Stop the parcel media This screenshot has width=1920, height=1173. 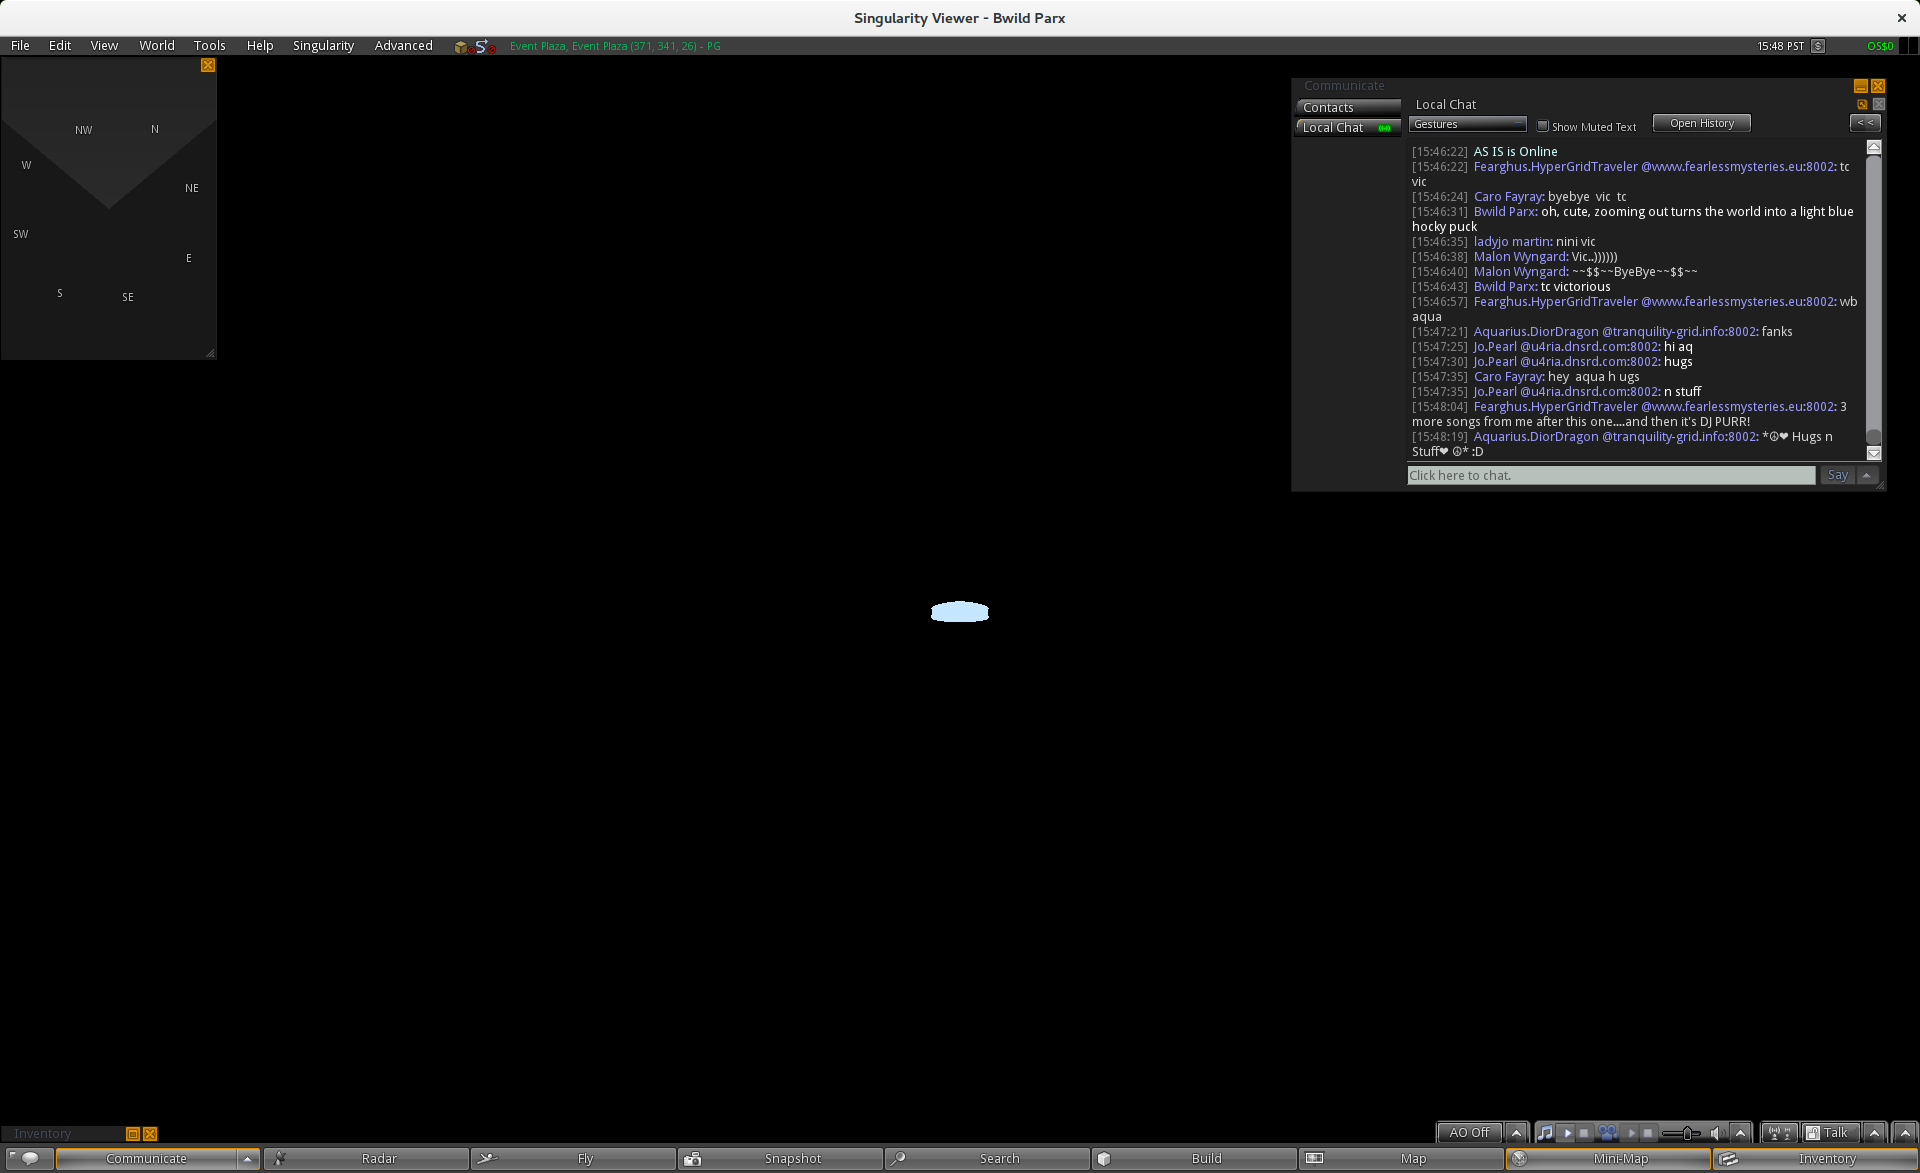coord(1648,1133)
